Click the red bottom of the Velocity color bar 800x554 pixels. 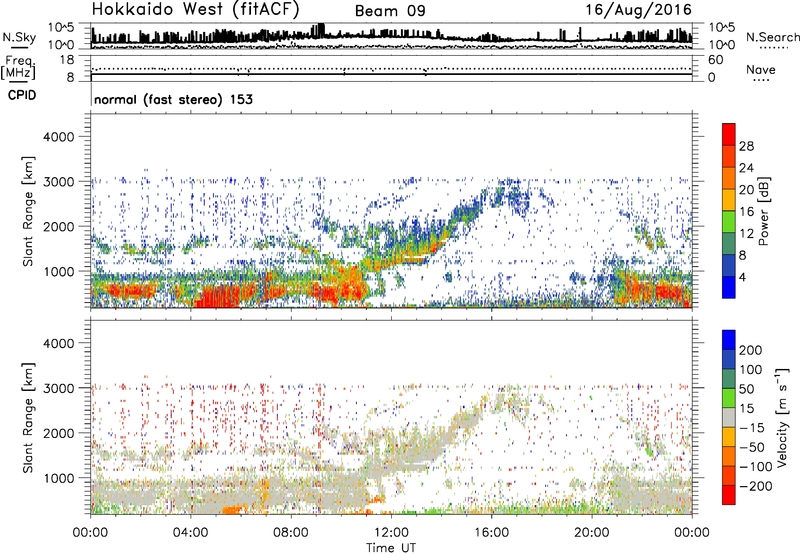tap(729, 495)
